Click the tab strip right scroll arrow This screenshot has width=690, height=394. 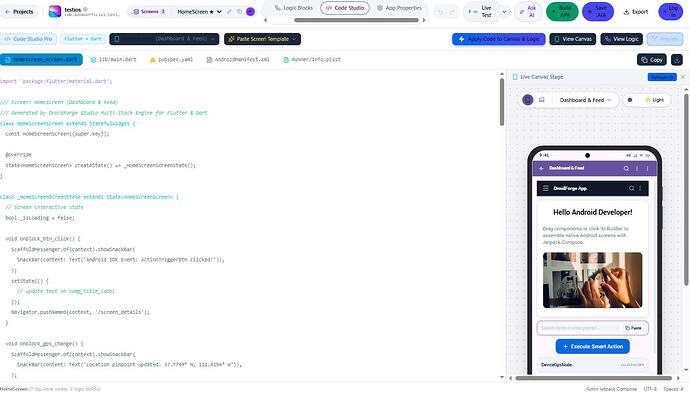click(424, 20)
